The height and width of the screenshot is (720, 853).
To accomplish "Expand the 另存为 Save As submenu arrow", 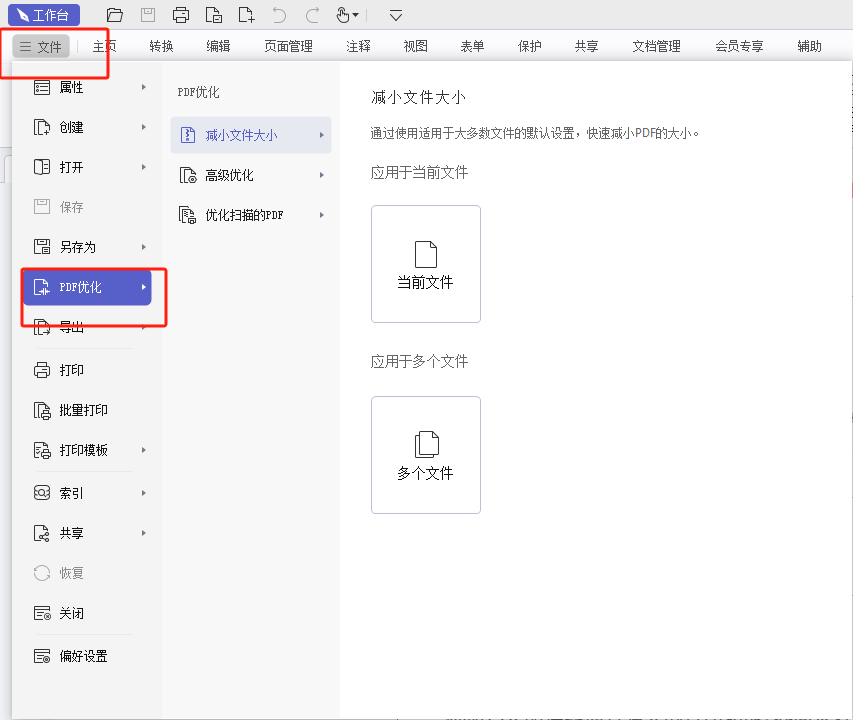I will click(143, 247).
